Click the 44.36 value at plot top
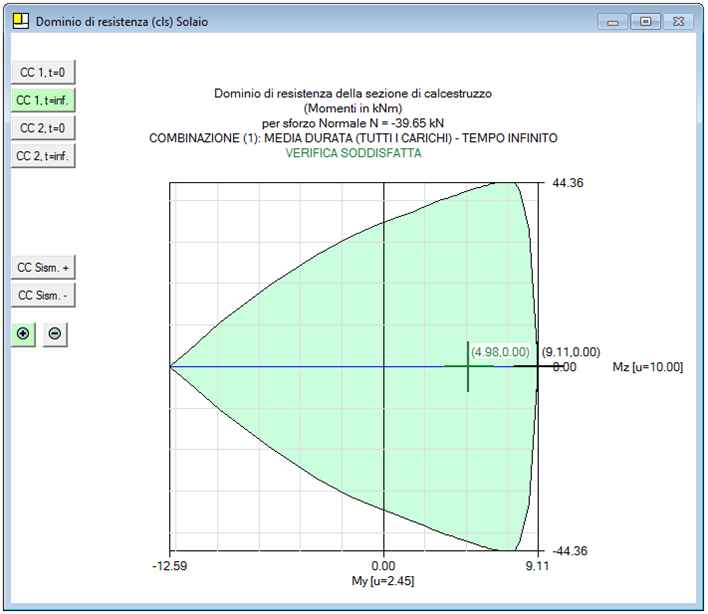708x614 pixels. tap(566, 183)
